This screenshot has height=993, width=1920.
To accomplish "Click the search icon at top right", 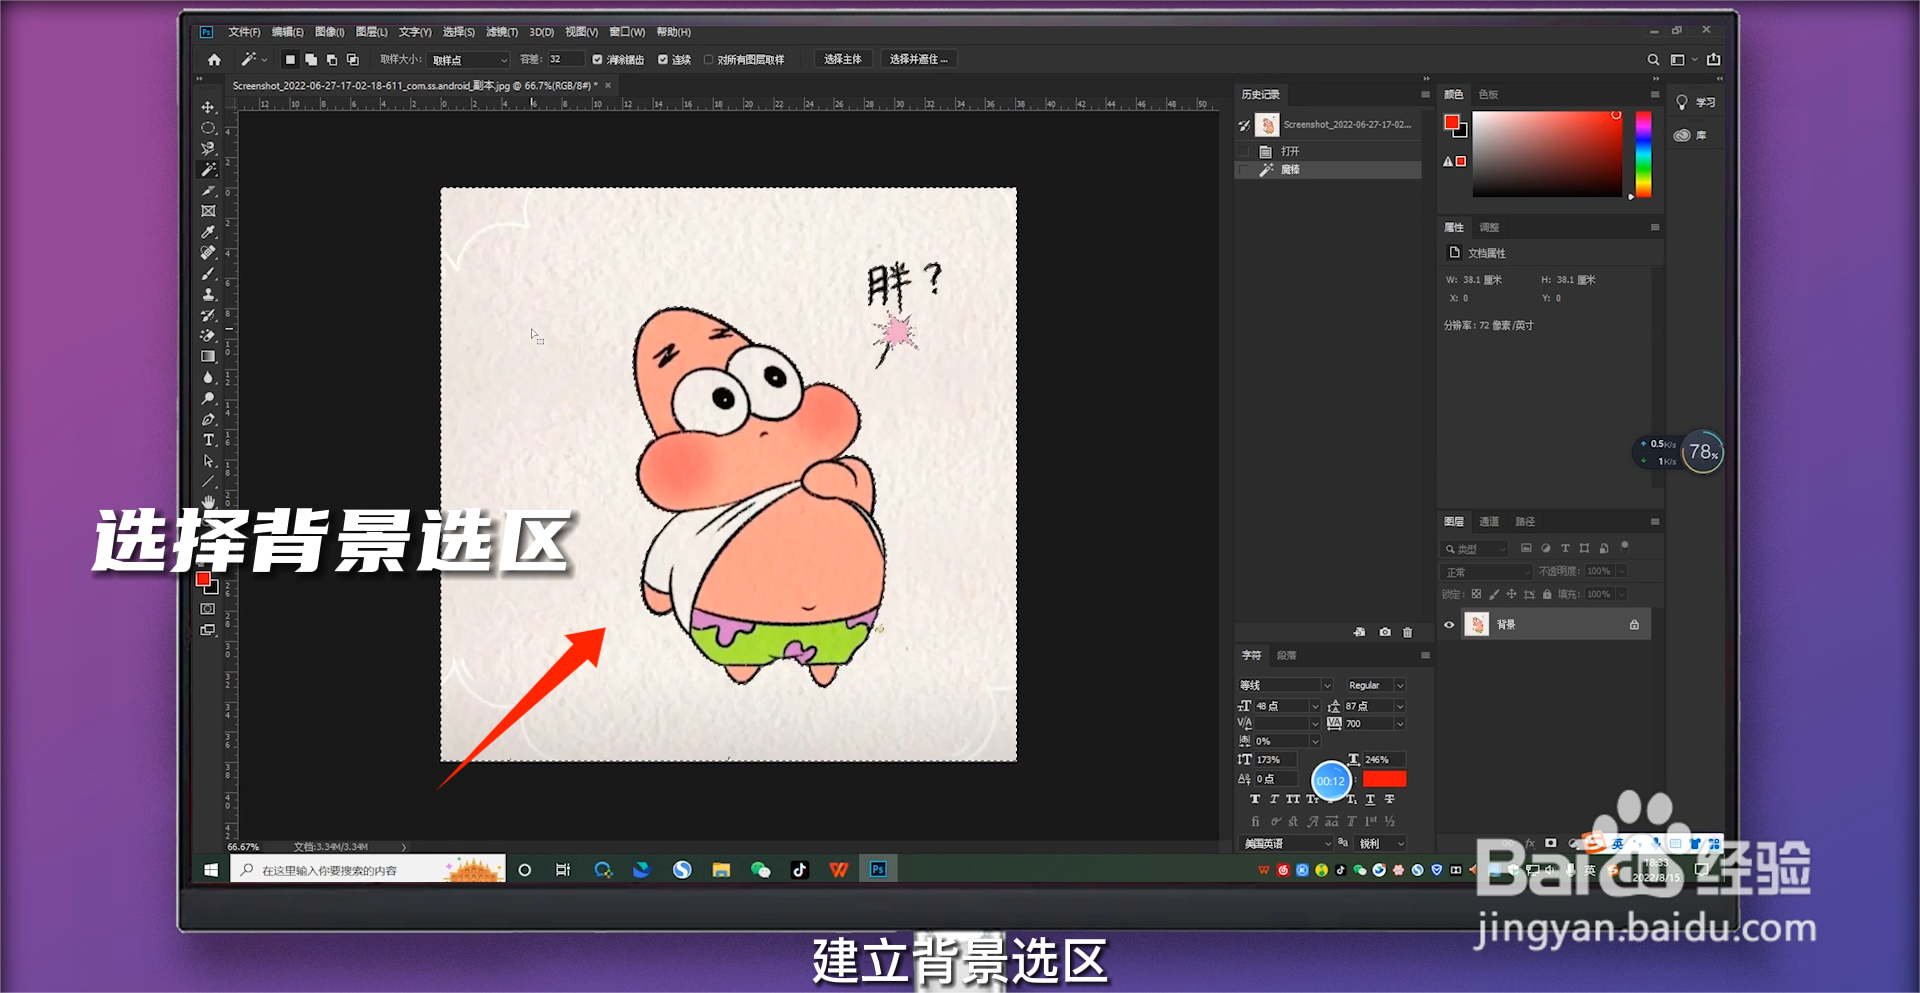I will point(1653,60).
